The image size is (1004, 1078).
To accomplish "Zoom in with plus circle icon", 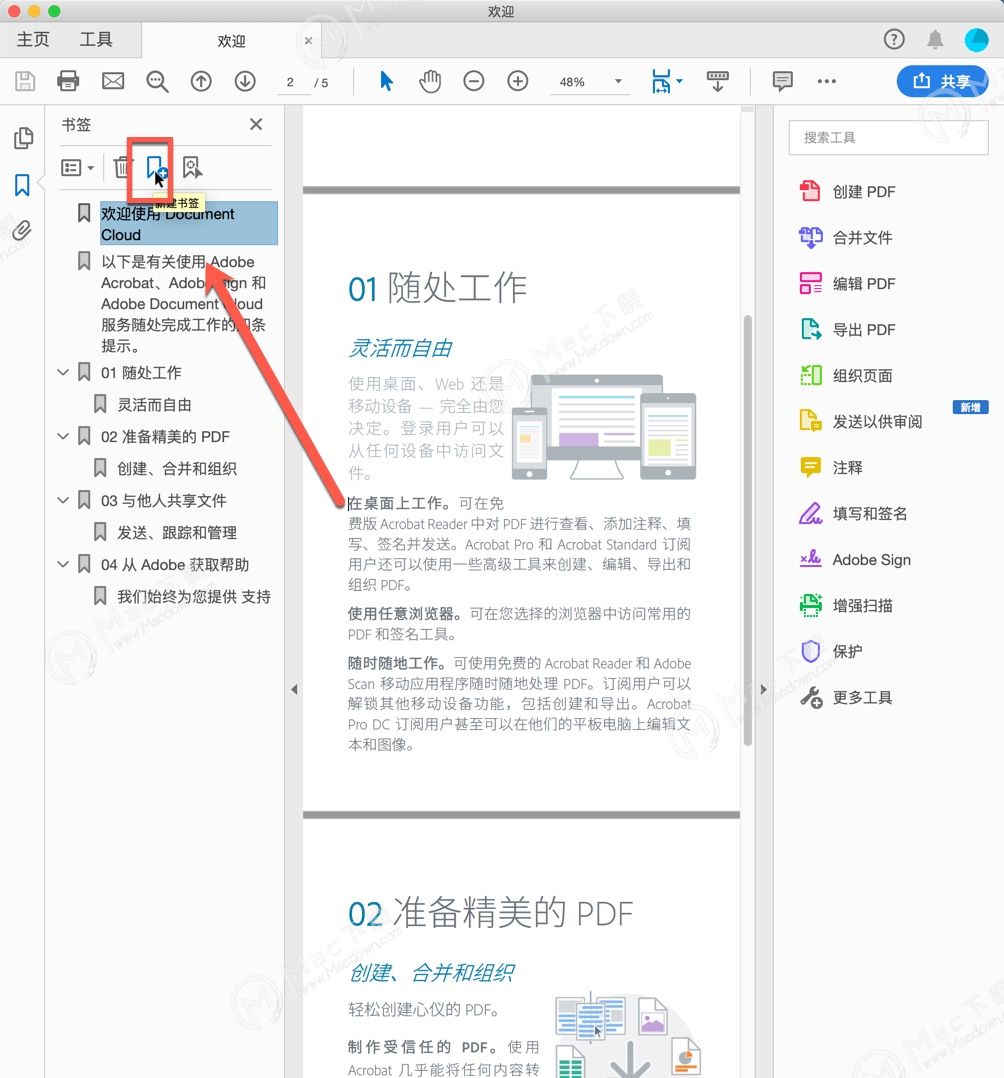I will click(518, 81).
